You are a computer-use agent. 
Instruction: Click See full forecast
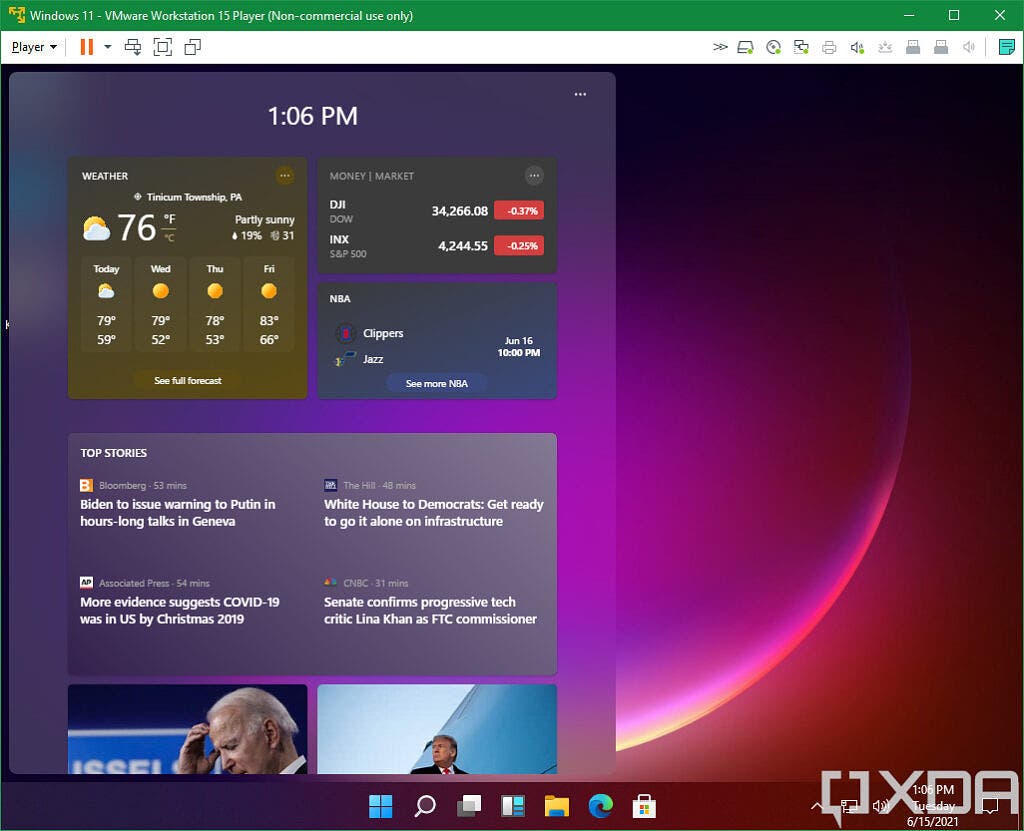coord(186,380)
